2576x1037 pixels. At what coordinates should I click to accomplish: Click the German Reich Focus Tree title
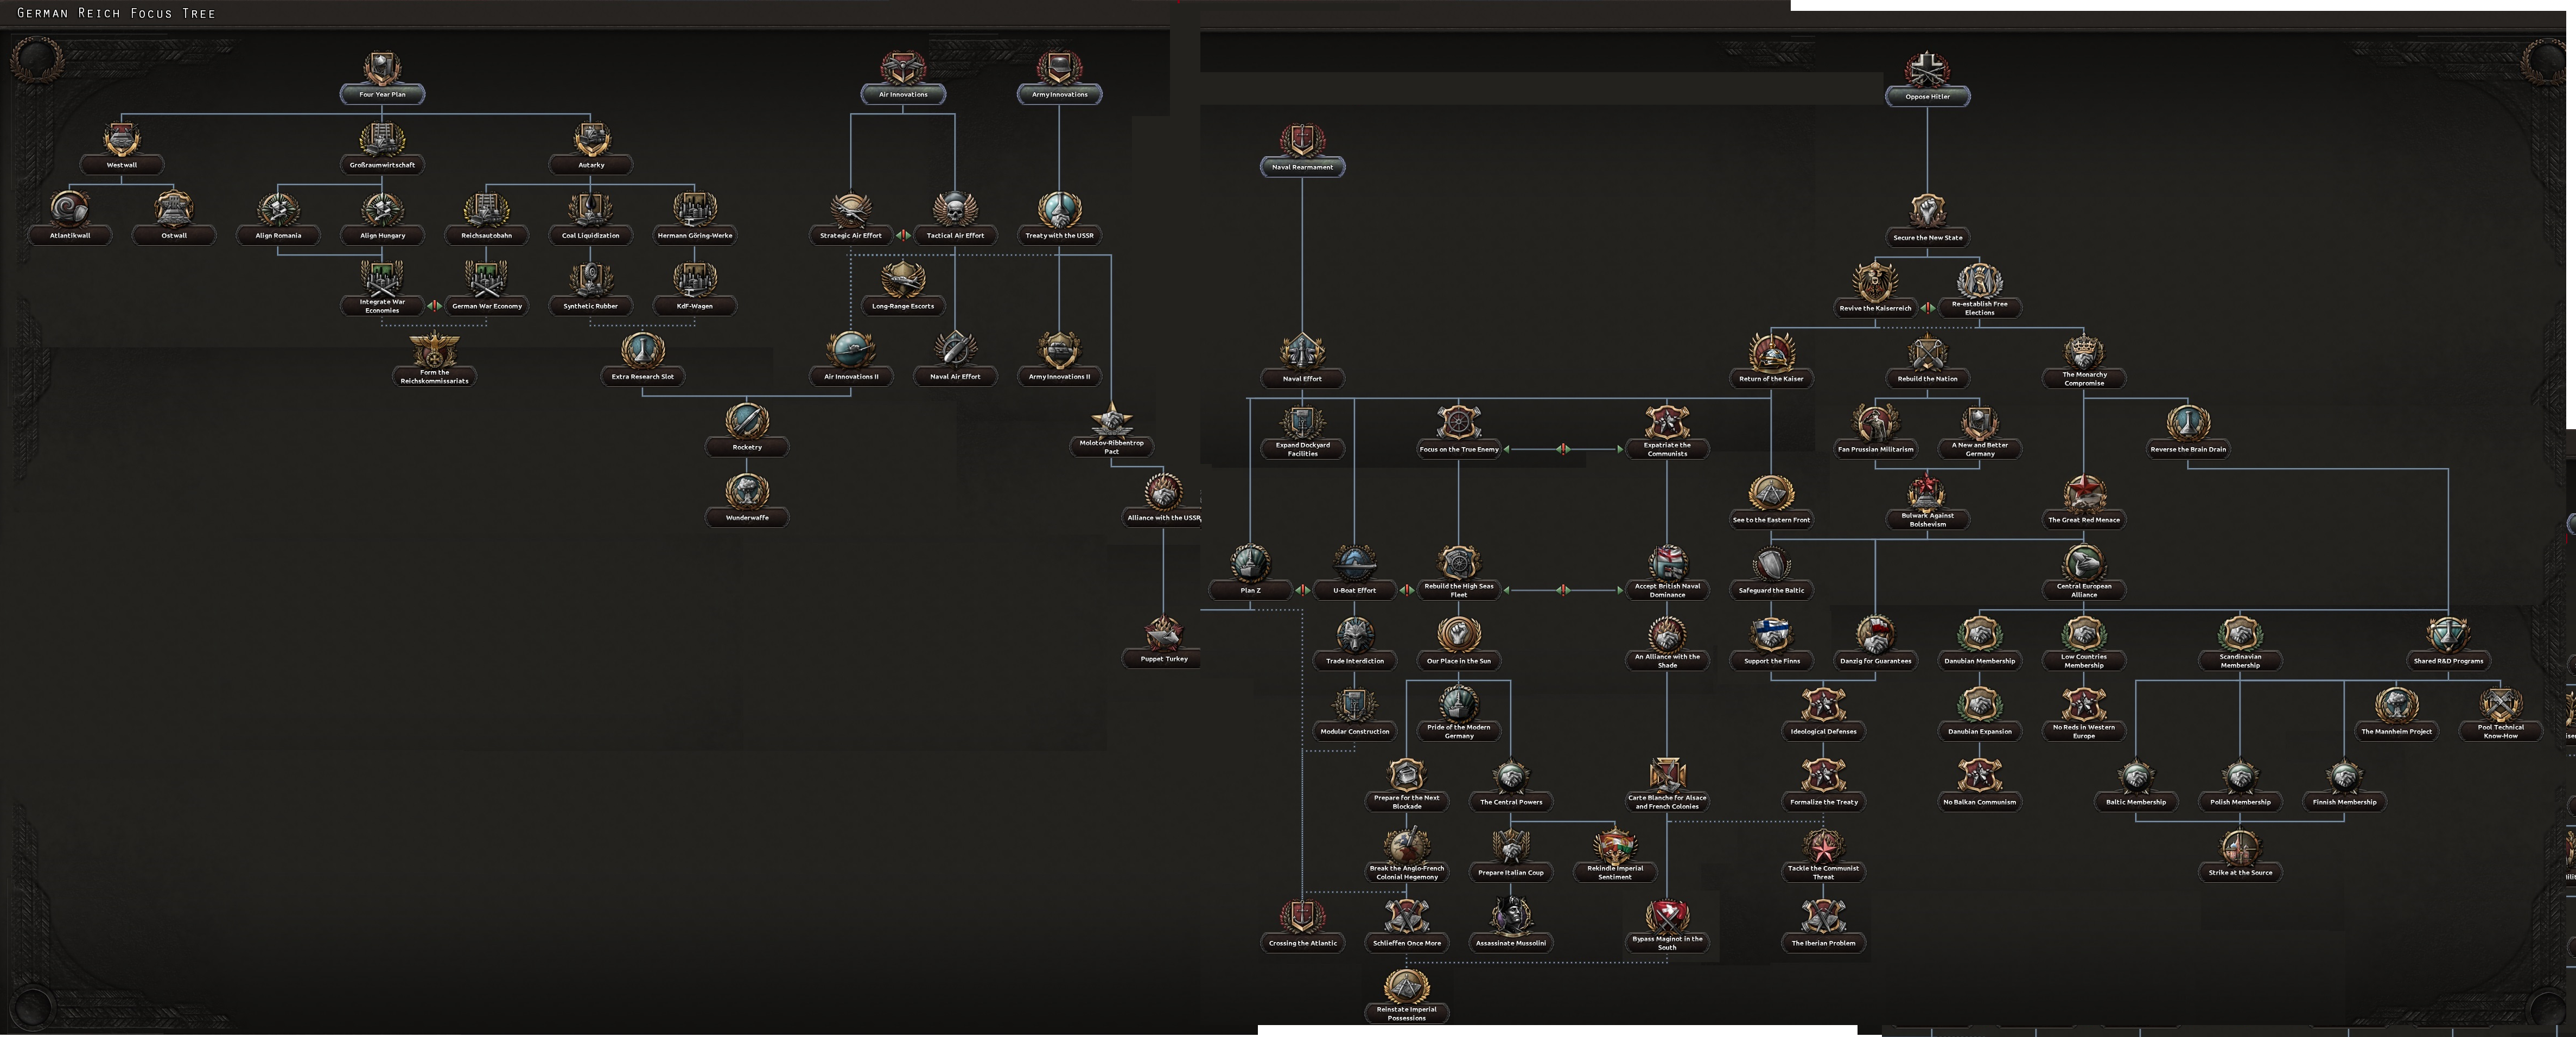point(116,13)
